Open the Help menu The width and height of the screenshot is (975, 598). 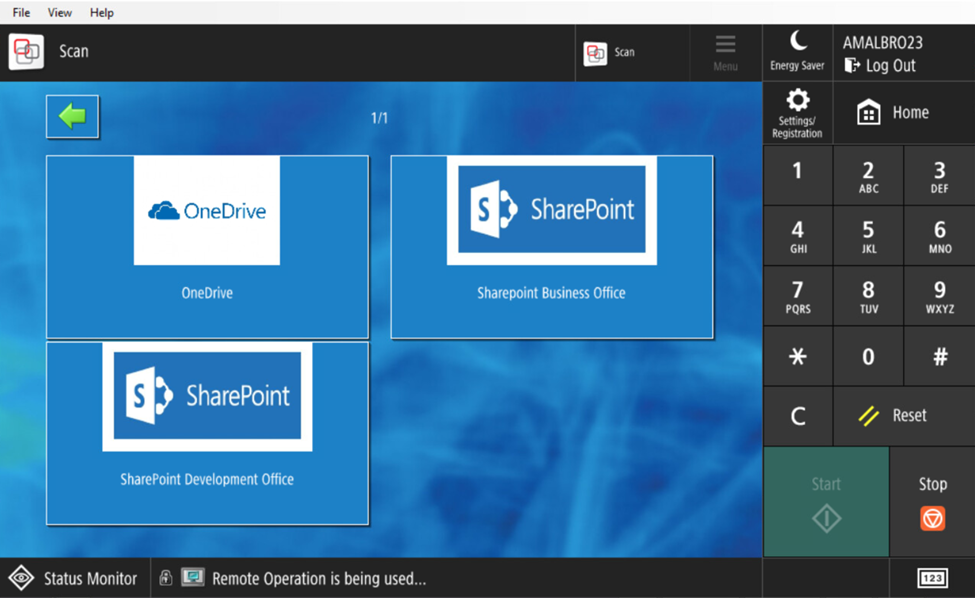click(x=101, y=12)
